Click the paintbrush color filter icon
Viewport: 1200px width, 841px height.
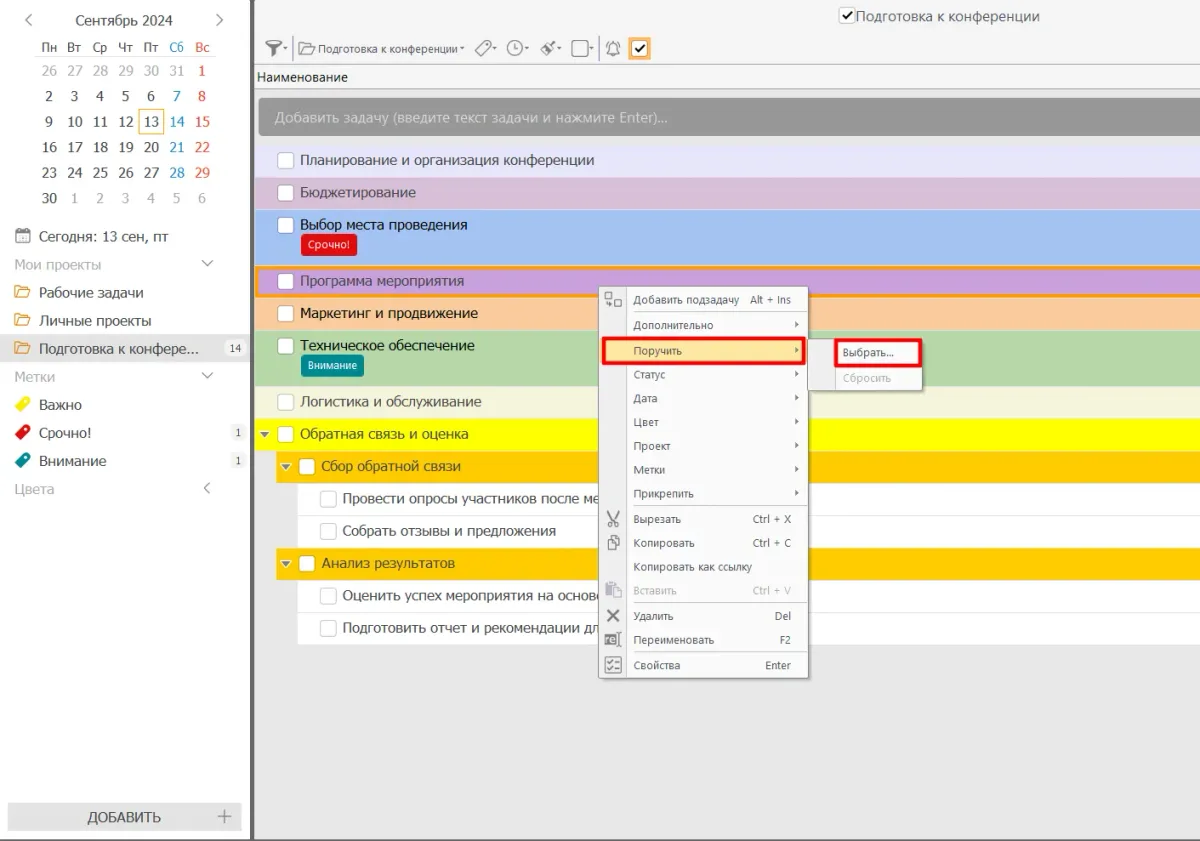(548, 48)
